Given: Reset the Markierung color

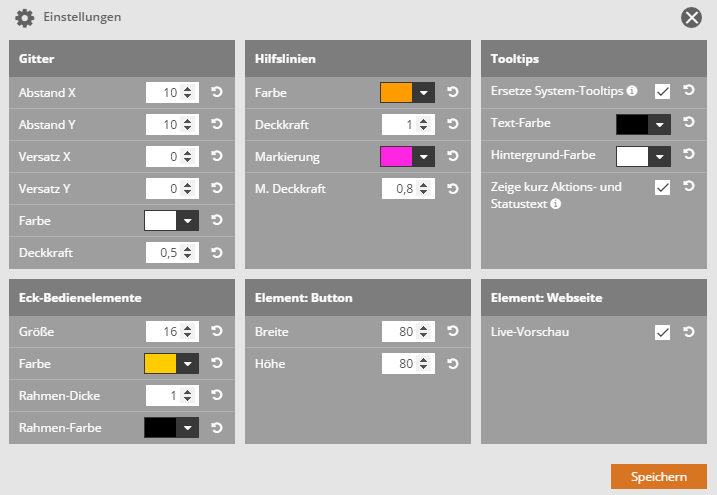Looking at the screenshot, I should [453, 157].
